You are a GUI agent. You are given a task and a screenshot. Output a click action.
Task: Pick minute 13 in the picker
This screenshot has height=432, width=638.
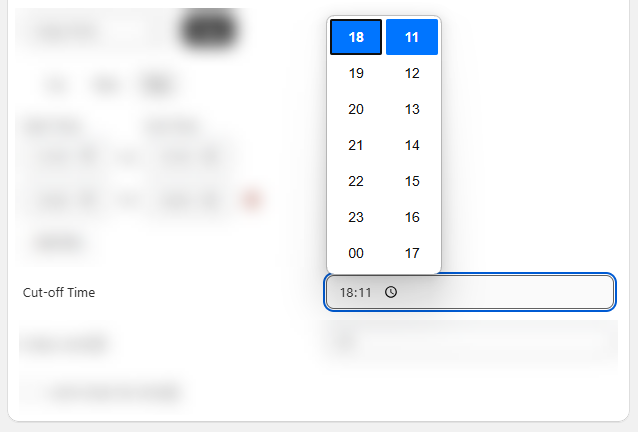coord(412,109)
